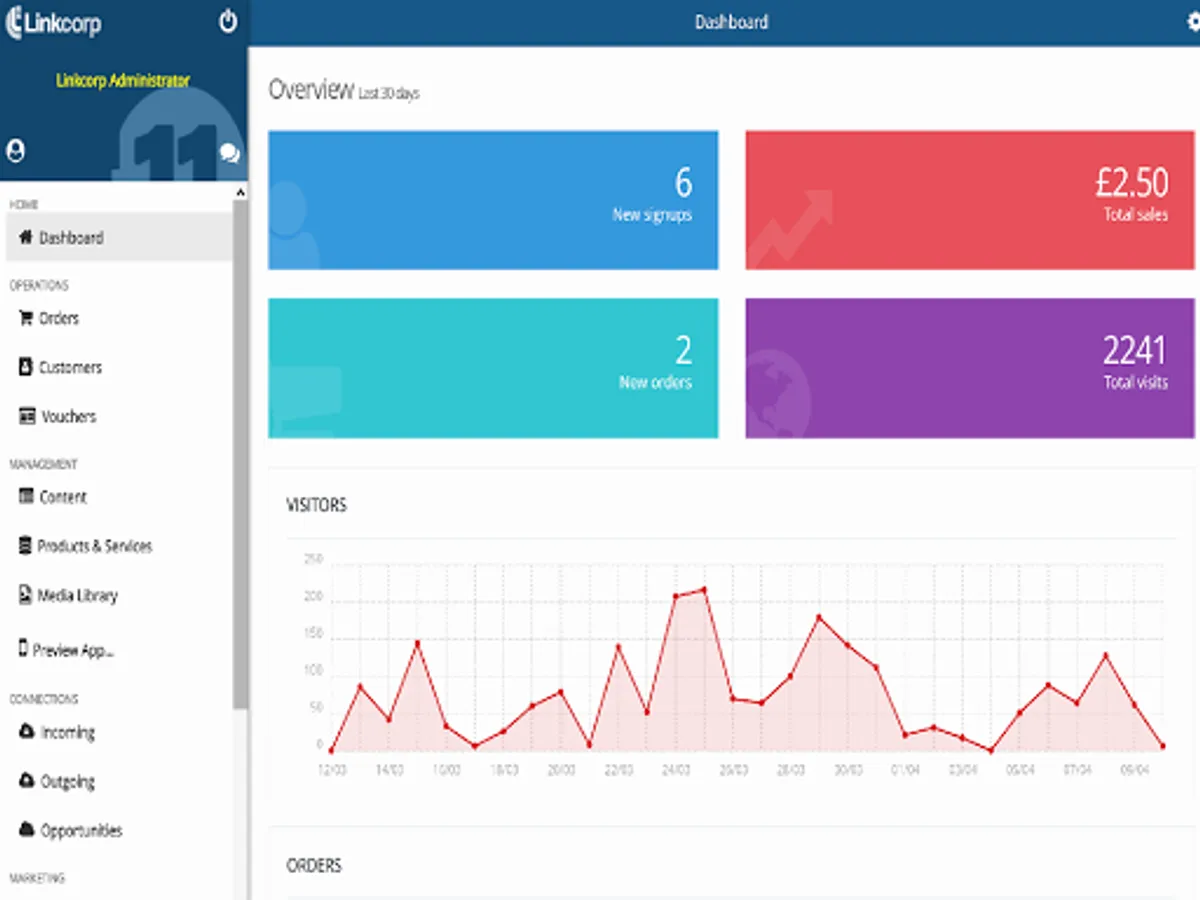Viewport: 1200px width, 900px height.
Task: Click the MARKETING section label
Action: [37, 878]
